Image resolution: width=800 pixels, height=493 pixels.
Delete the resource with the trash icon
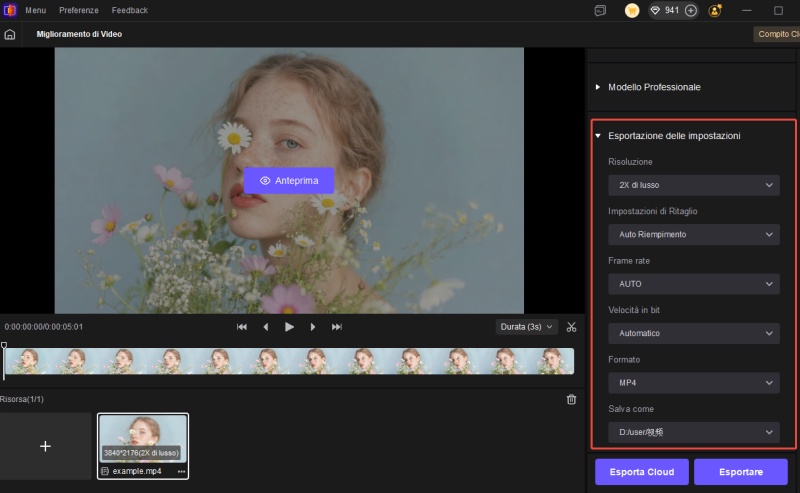(x=571, y=399)
